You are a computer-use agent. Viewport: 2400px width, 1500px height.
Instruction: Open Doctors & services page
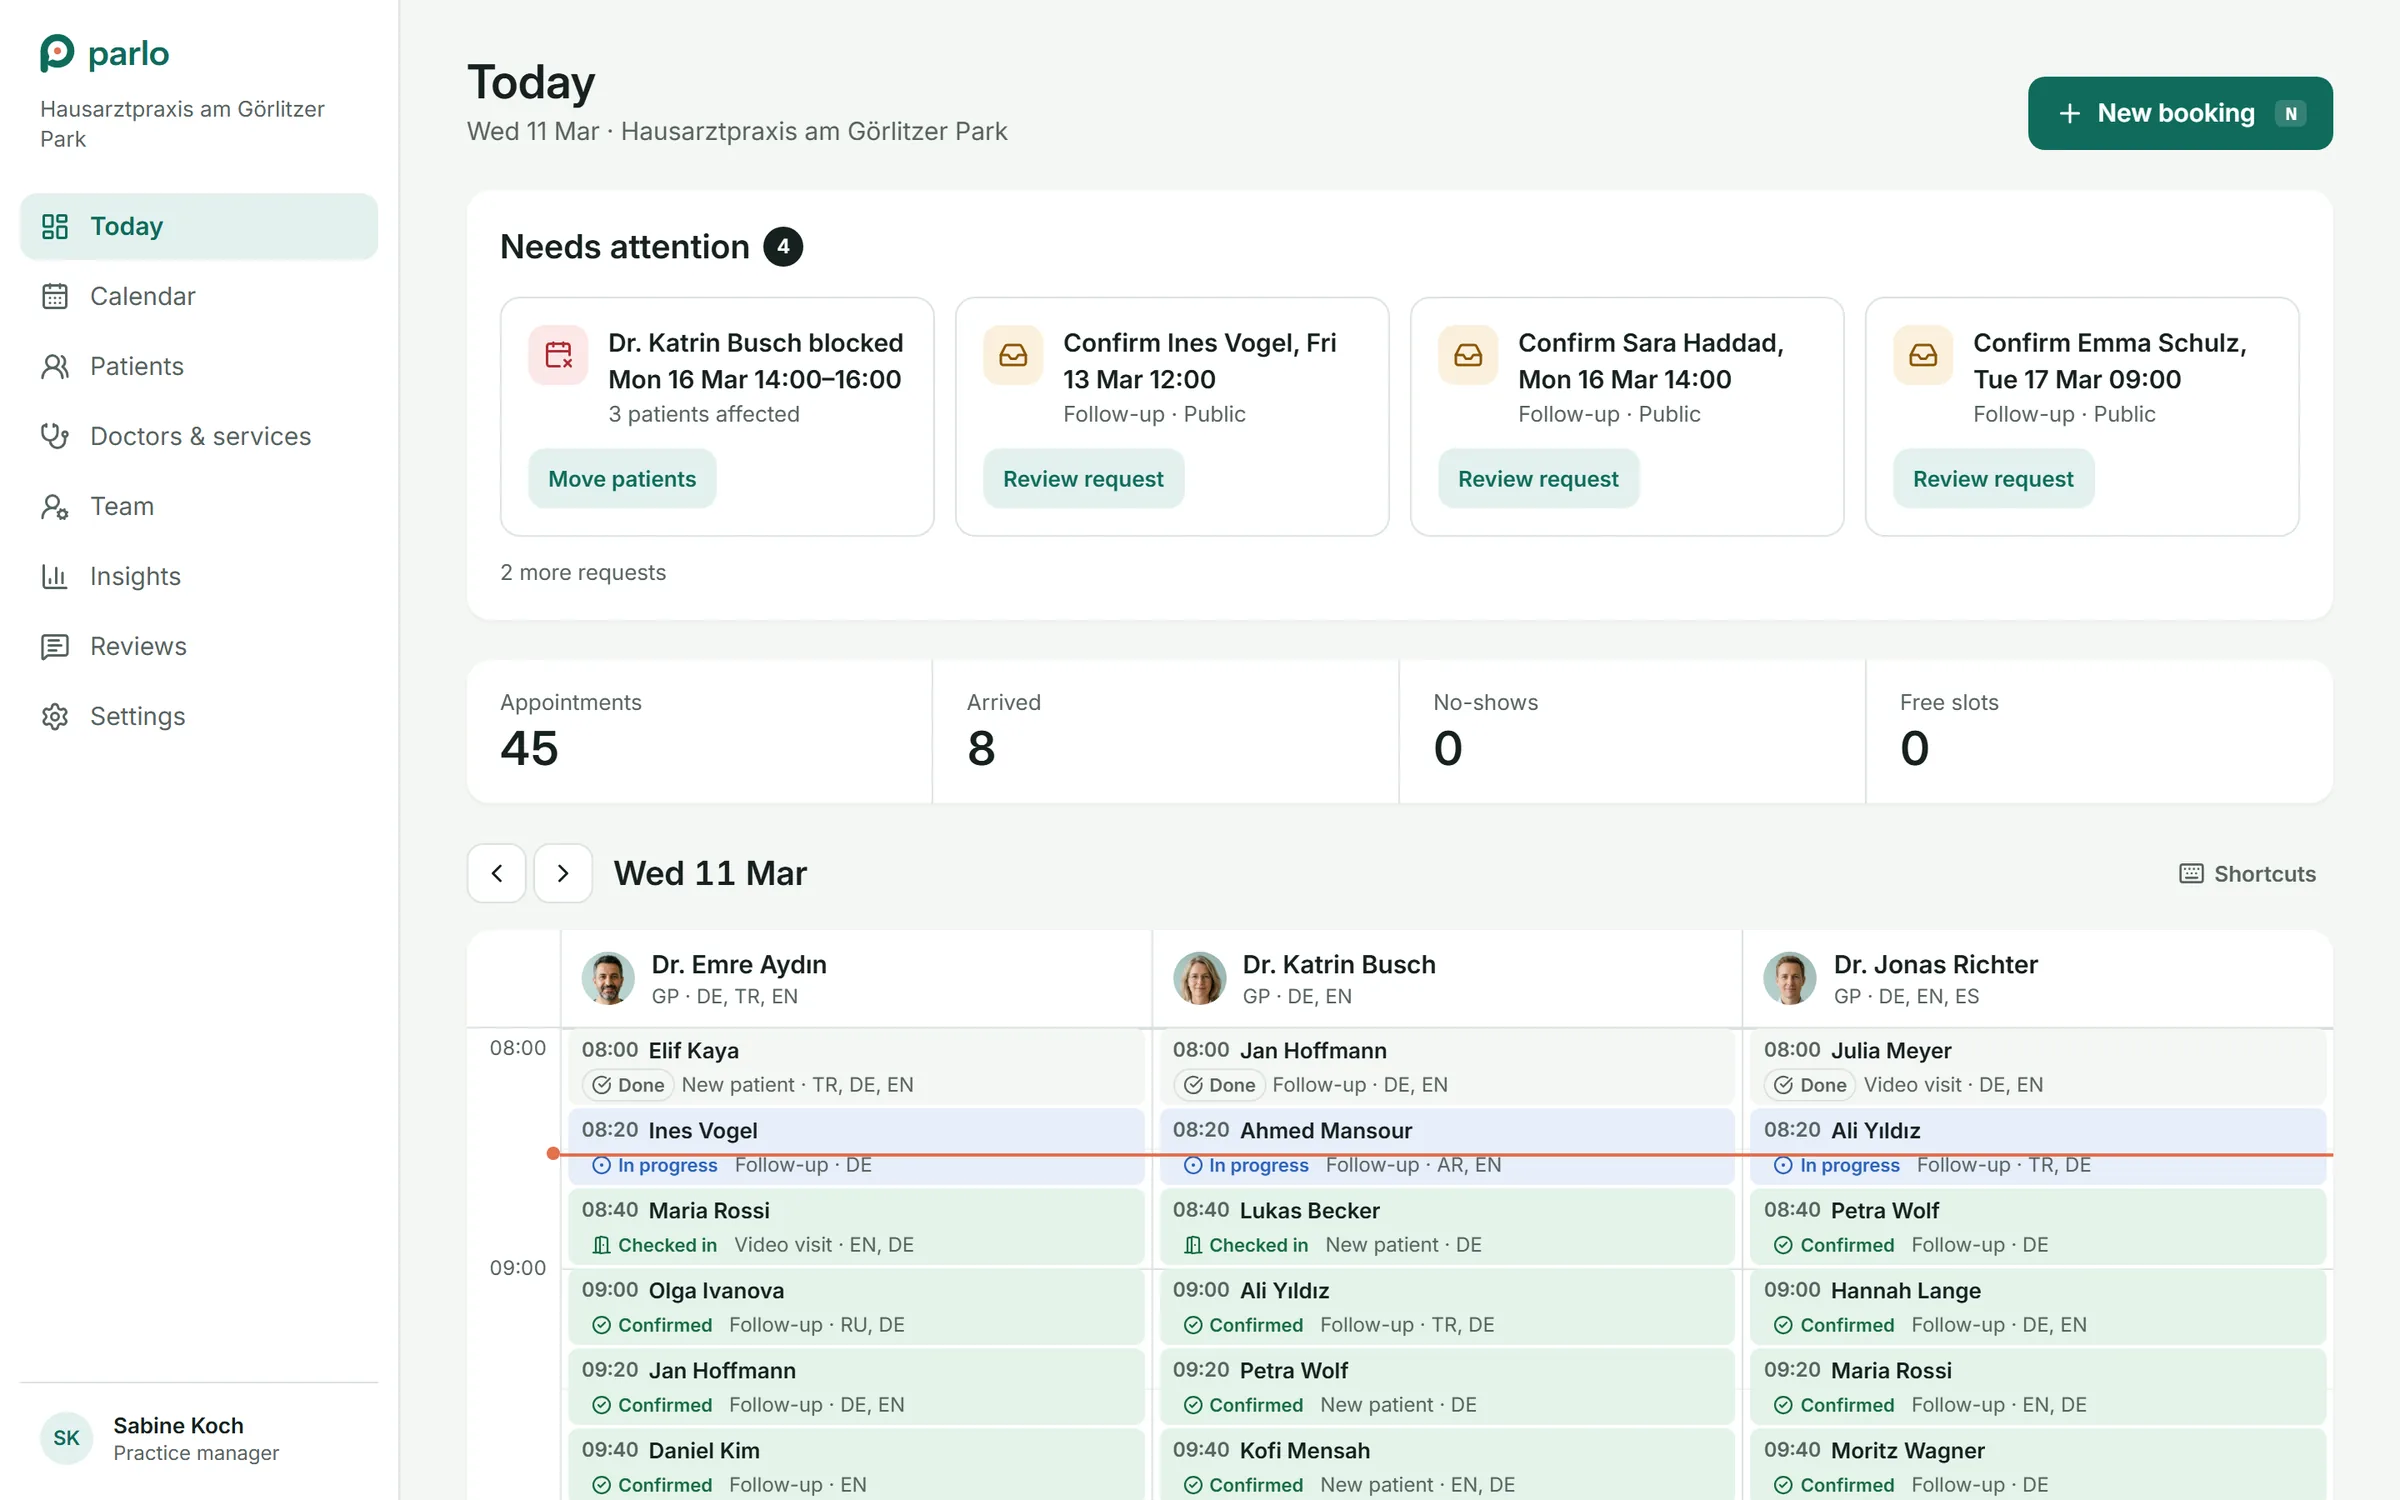pyautogui.click(x=199, y=436)
